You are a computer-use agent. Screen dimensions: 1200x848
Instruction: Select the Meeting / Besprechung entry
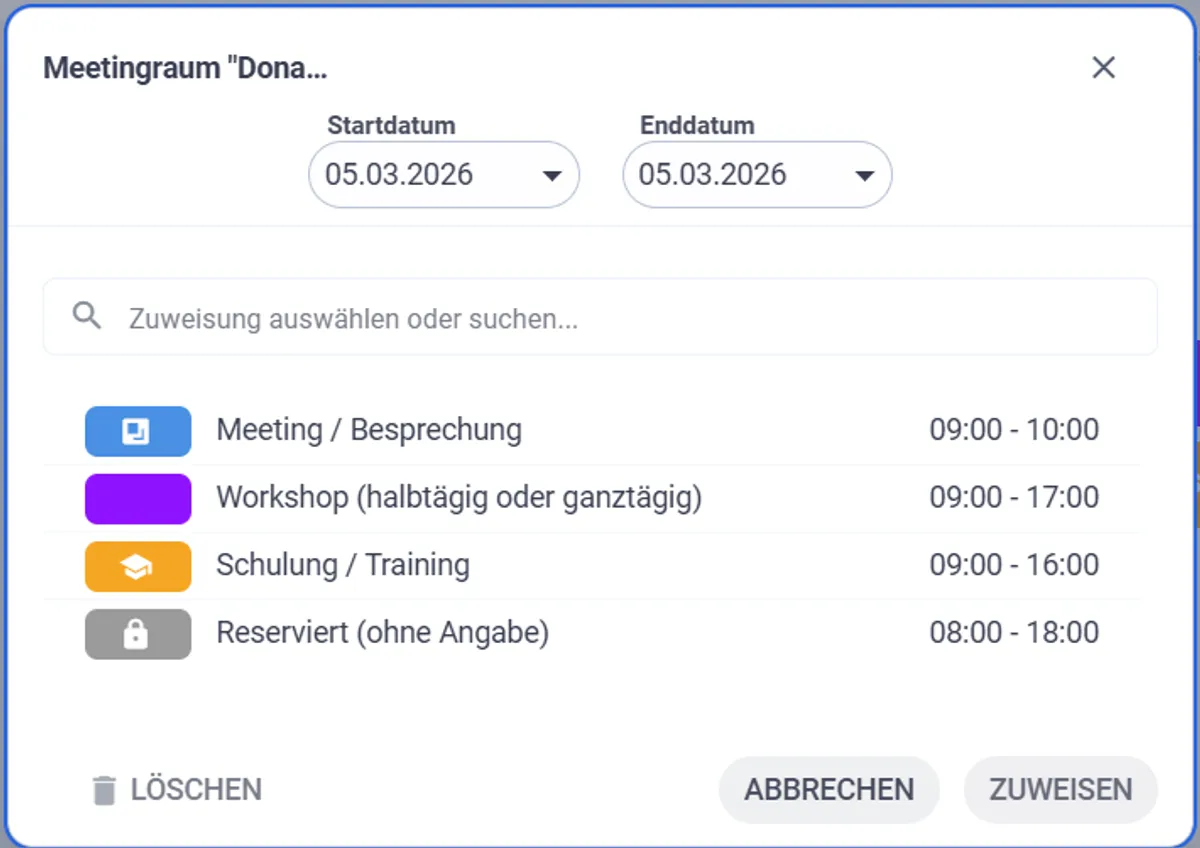point(369,430)
